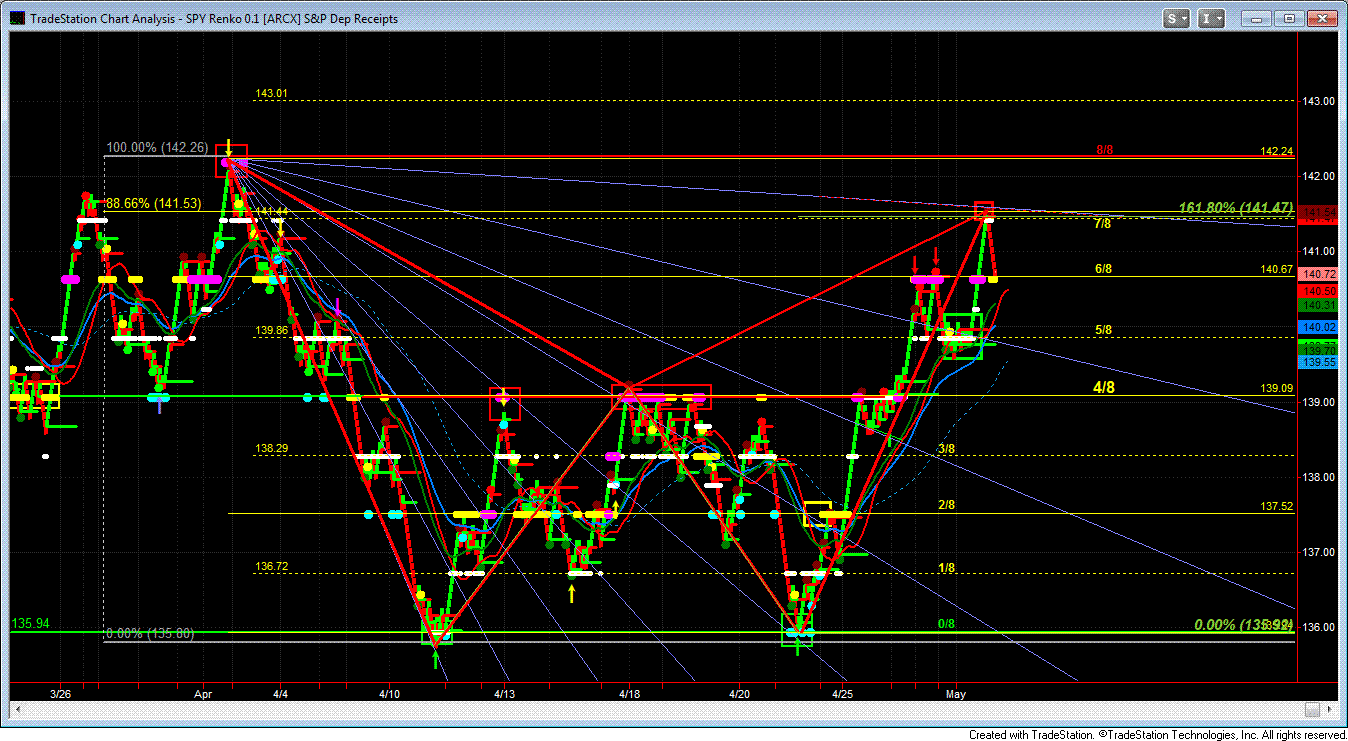The width and height of the screenshot is (1348, 741).
Task: Select the '161.80% (141.47)' extension label
Action: [1236, 208]
